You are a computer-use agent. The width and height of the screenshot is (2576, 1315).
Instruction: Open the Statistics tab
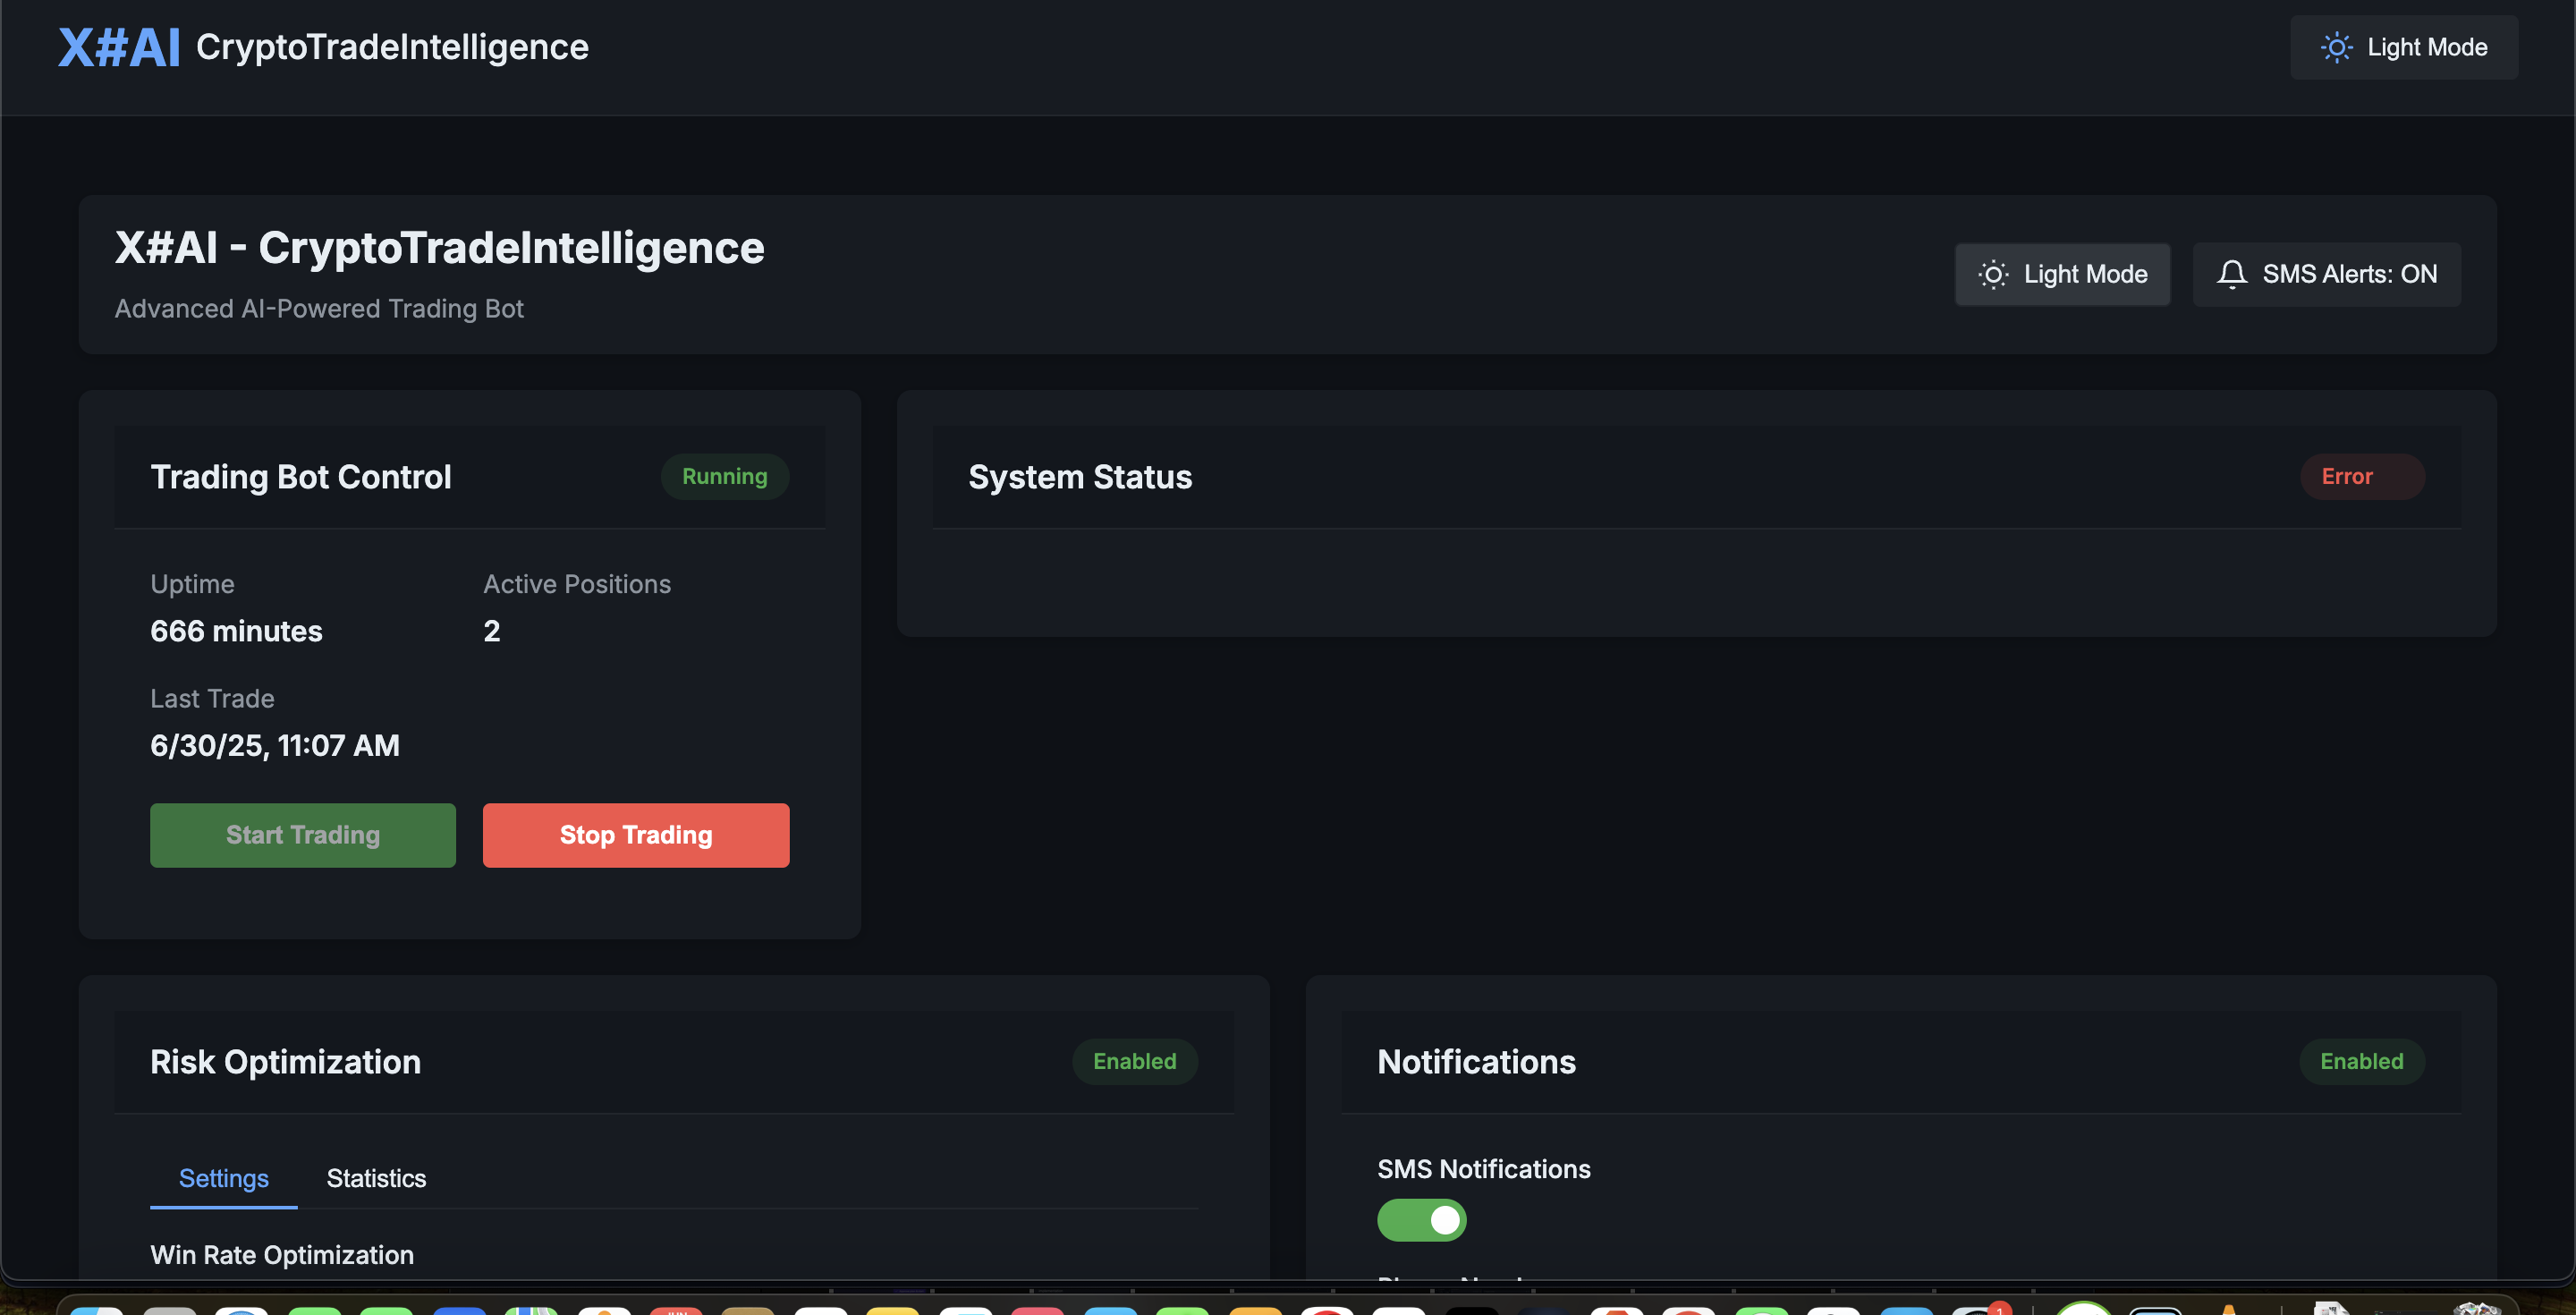point(376,1178)
